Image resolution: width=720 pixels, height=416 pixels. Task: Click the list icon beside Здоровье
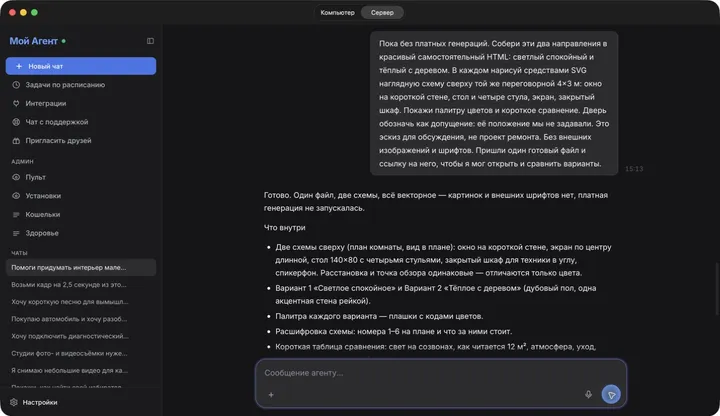point(16,233)
